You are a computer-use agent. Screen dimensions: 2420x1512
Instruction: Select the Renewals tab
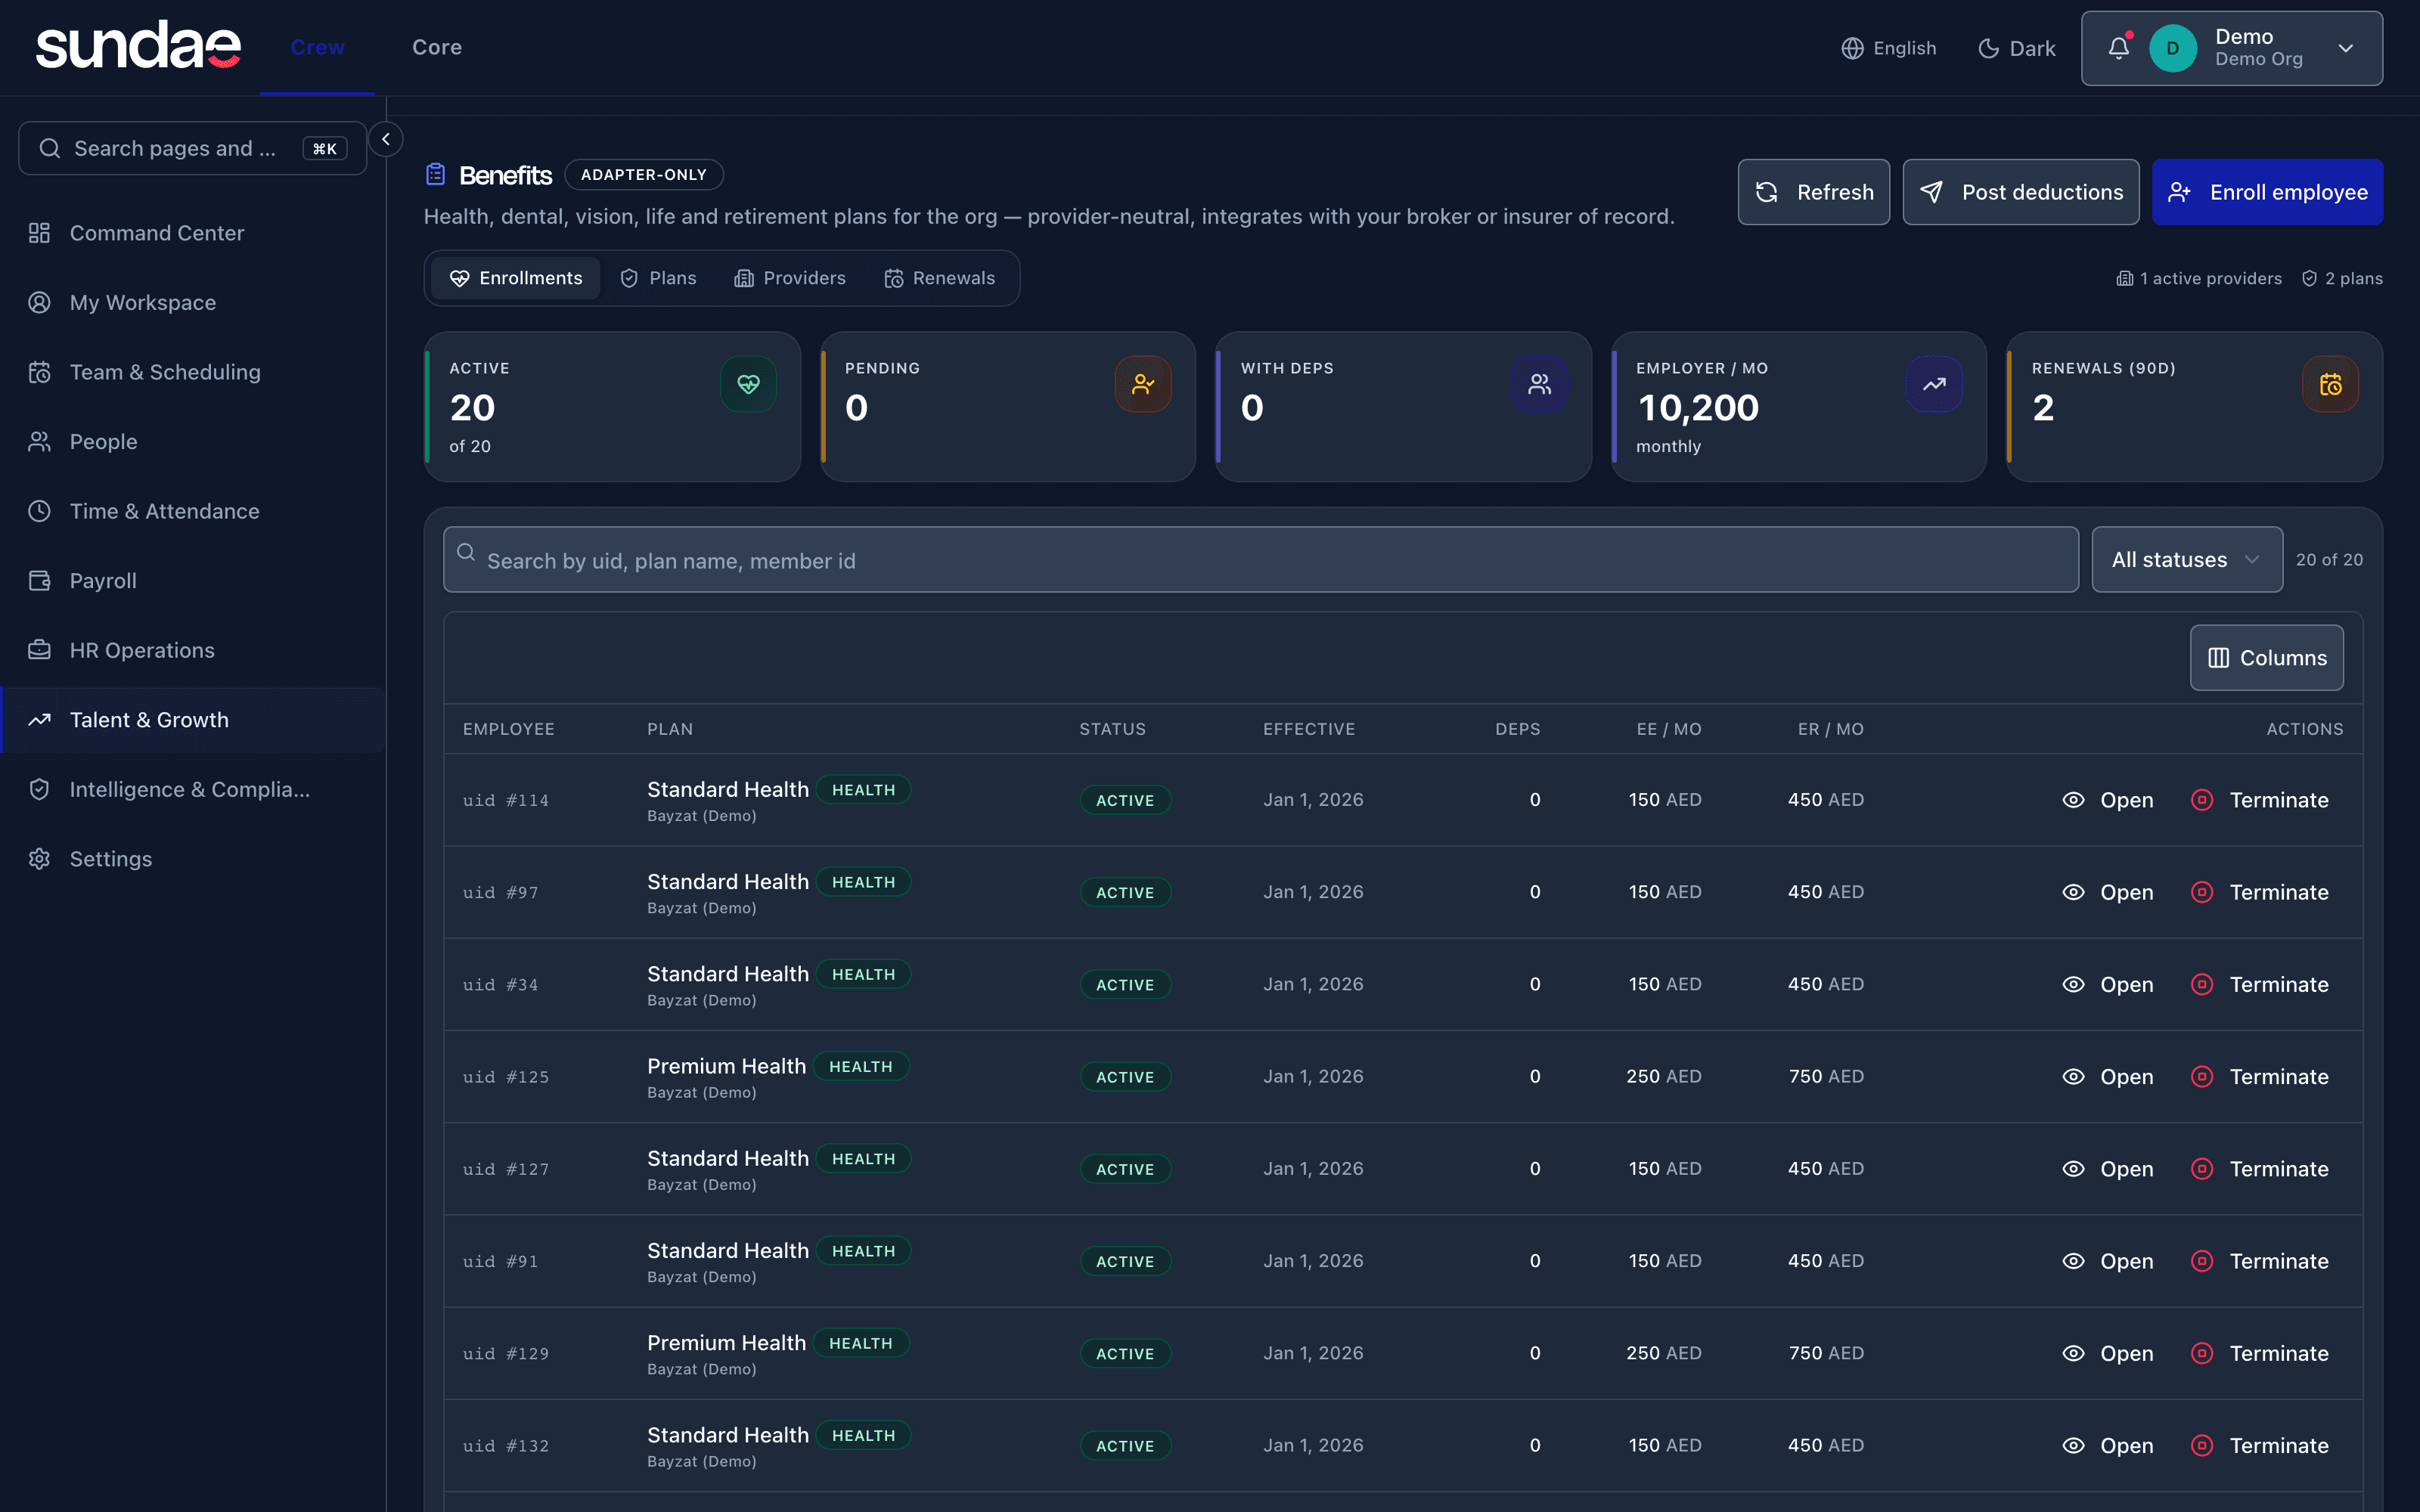pos(940,278)
